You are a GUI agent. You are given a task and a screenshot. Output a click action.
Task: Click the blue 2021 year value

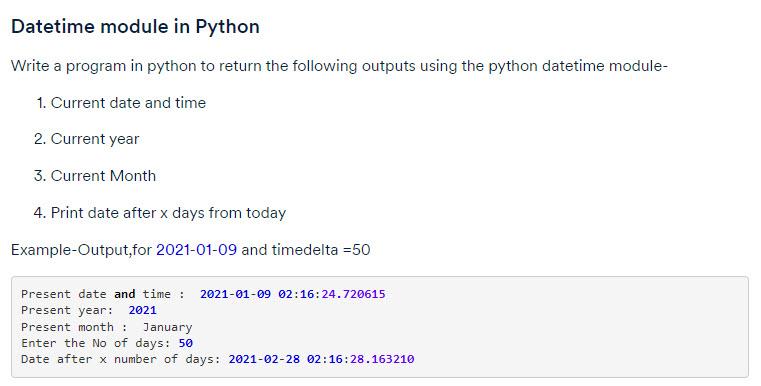142,310
